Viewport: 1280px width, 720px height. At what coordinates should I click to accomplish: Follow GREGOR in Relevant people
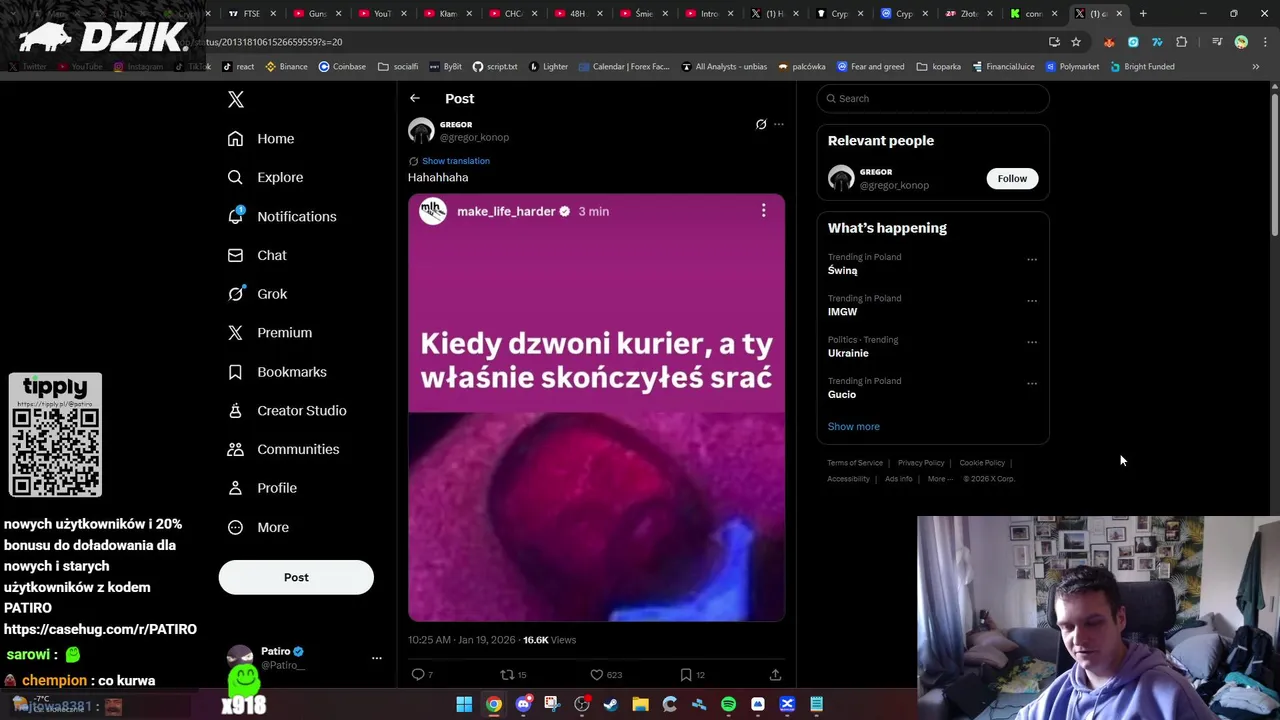point(1012,178)
